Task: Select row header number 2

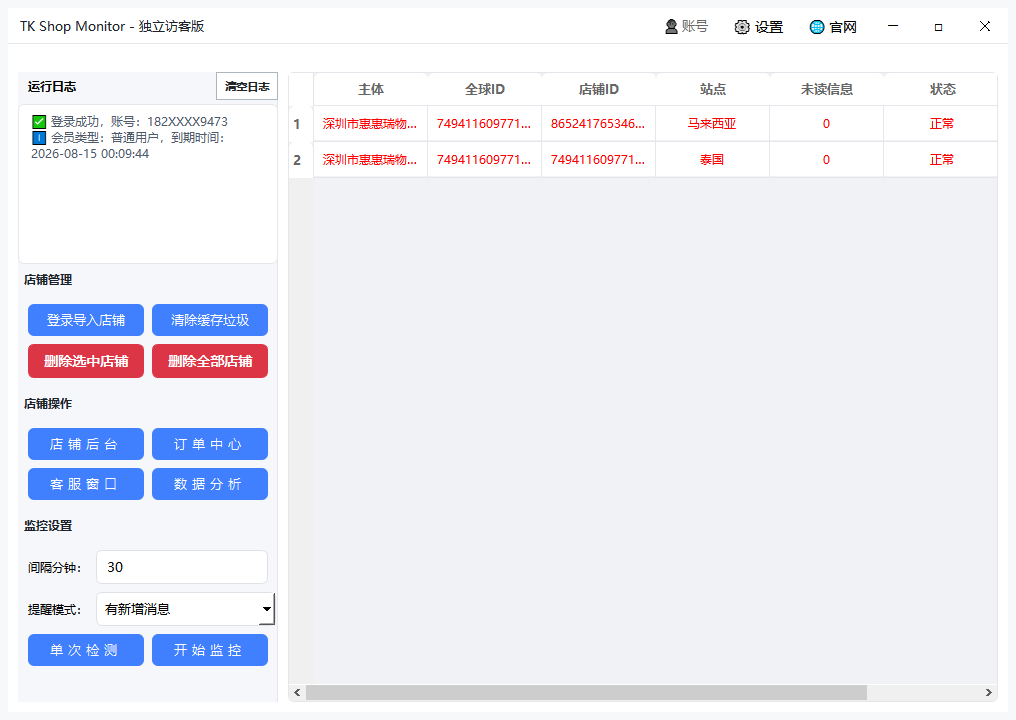Action: click(301, 159)
